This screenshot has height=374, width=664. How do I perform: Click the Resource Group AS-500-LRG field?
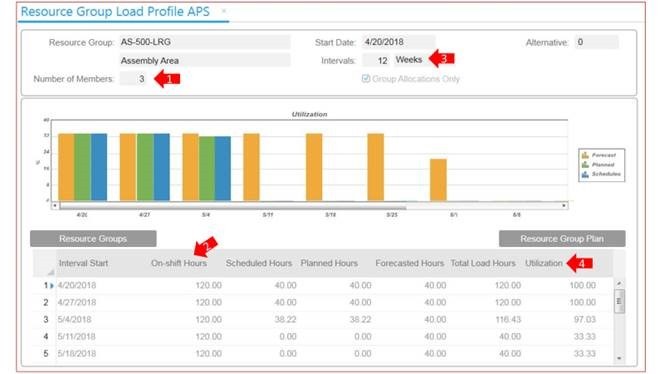(x=205, y=42)
